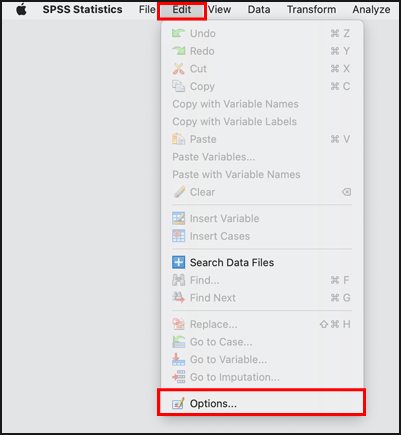Click the Search Data Files plus icon

(x=178, y=262)
